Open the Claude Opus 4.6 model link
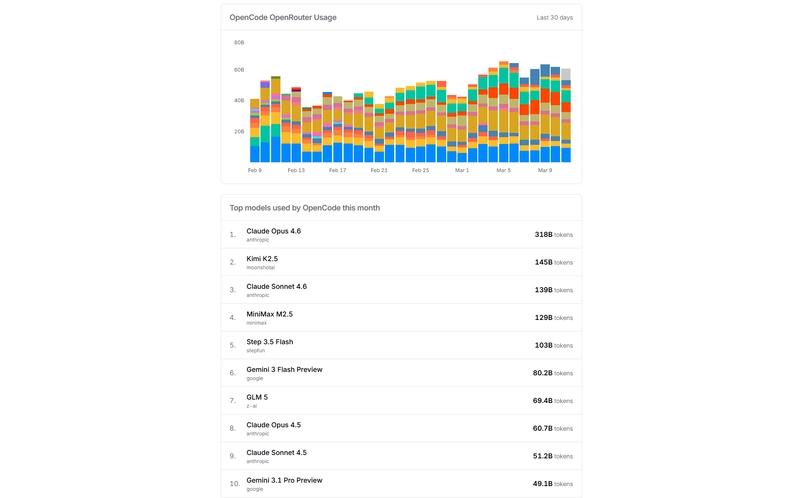Viewport: 800px width, 498px height. click(x=273, y=231)
